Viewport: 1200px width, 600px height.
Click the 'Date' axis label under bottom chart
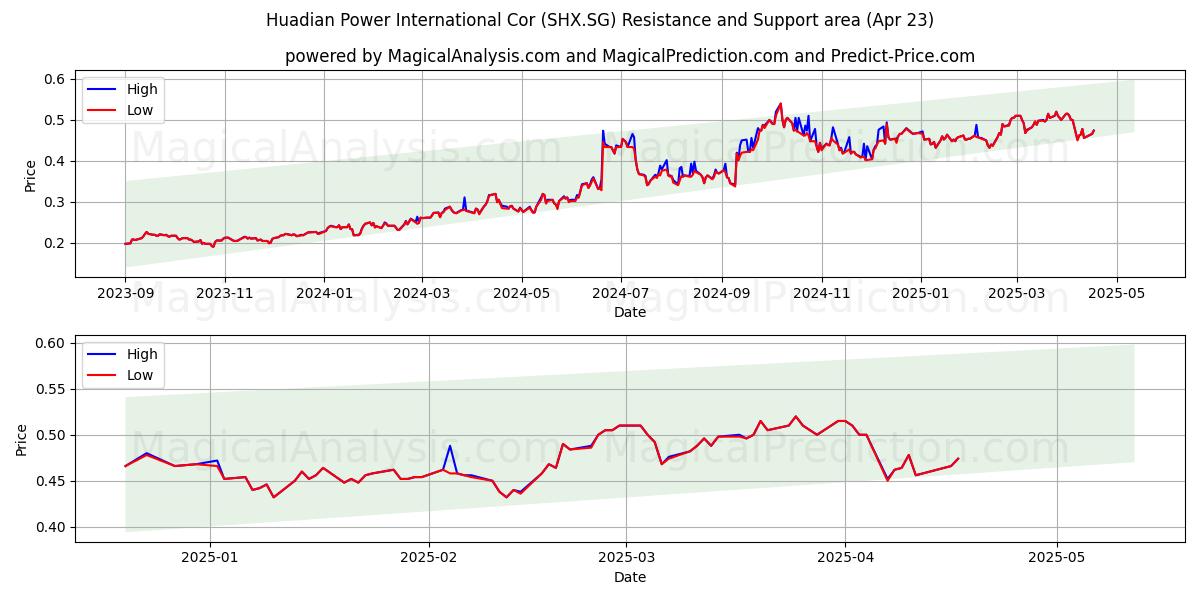[630, 577]
